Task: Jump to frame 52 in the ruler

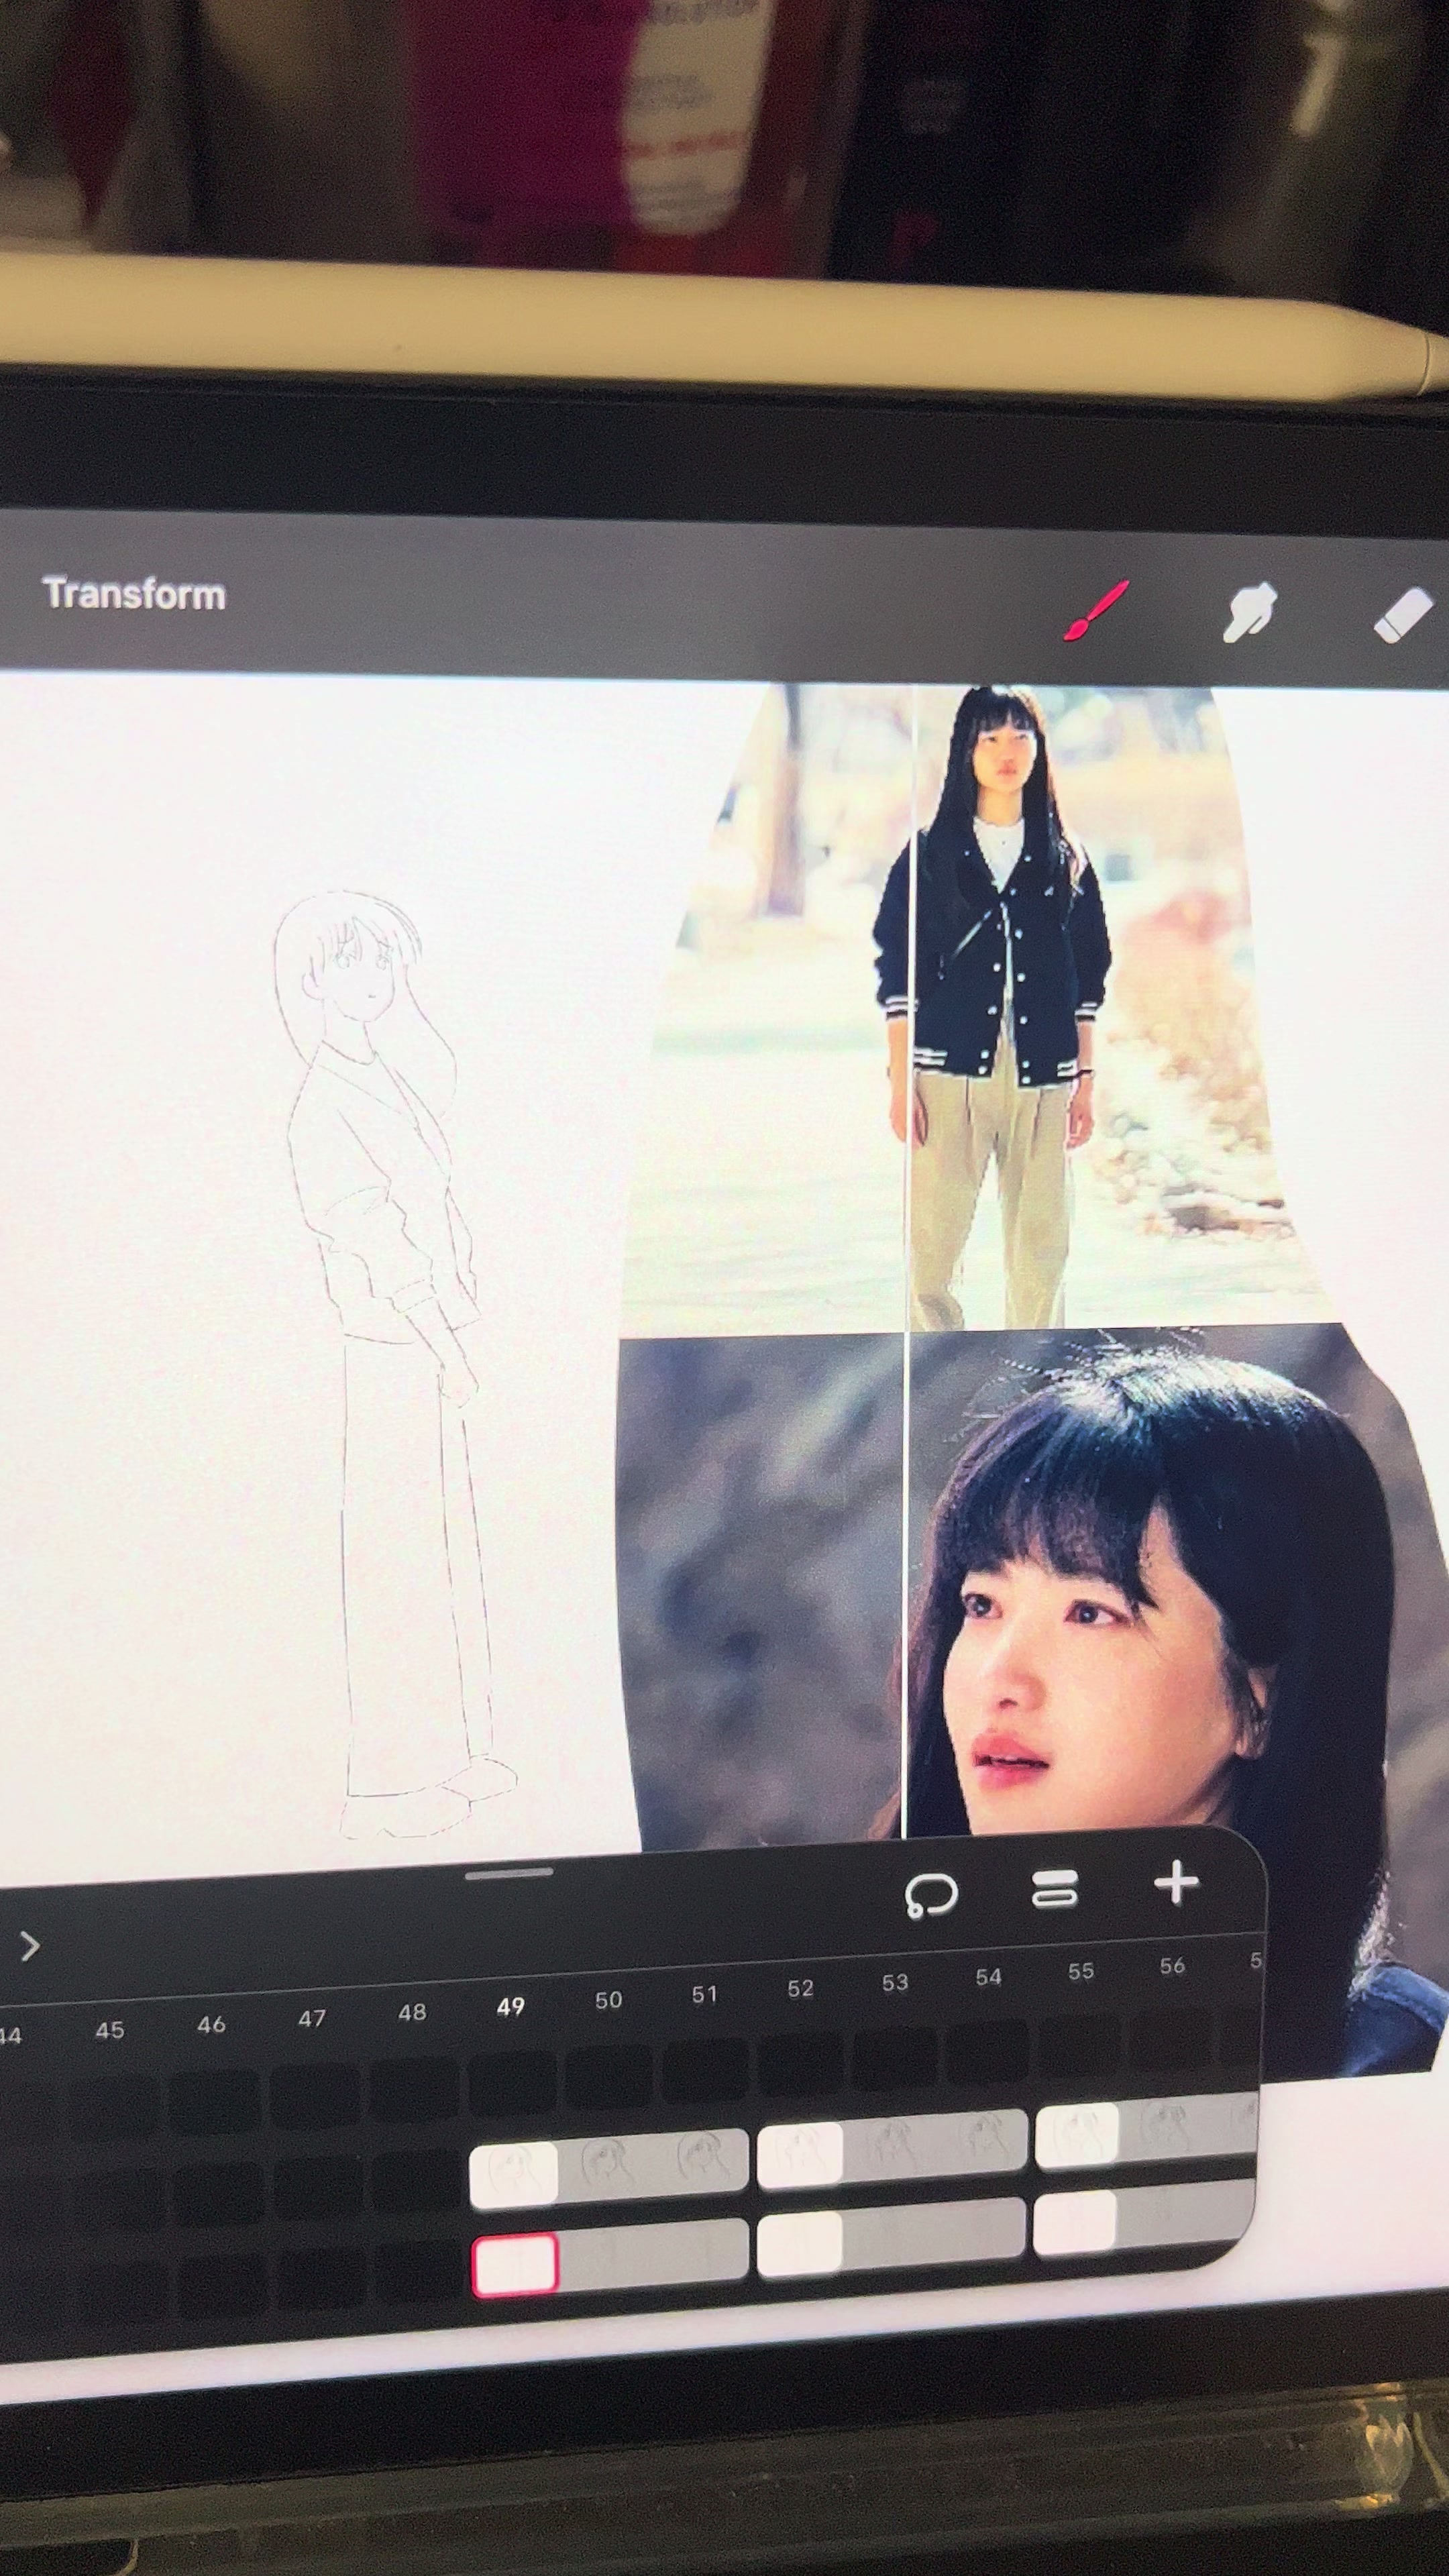Action: (x=800, y=1988)
